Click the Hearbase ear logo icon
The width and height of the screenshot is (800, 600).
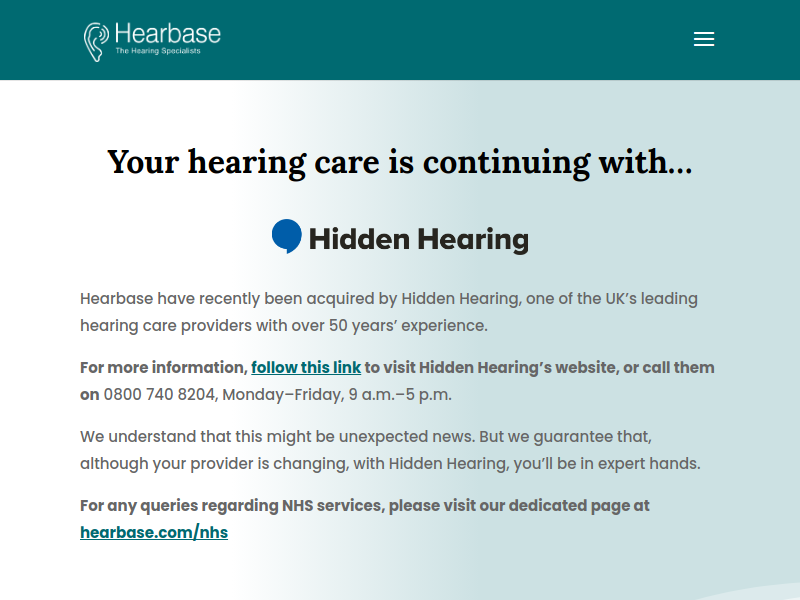[96, 42]
